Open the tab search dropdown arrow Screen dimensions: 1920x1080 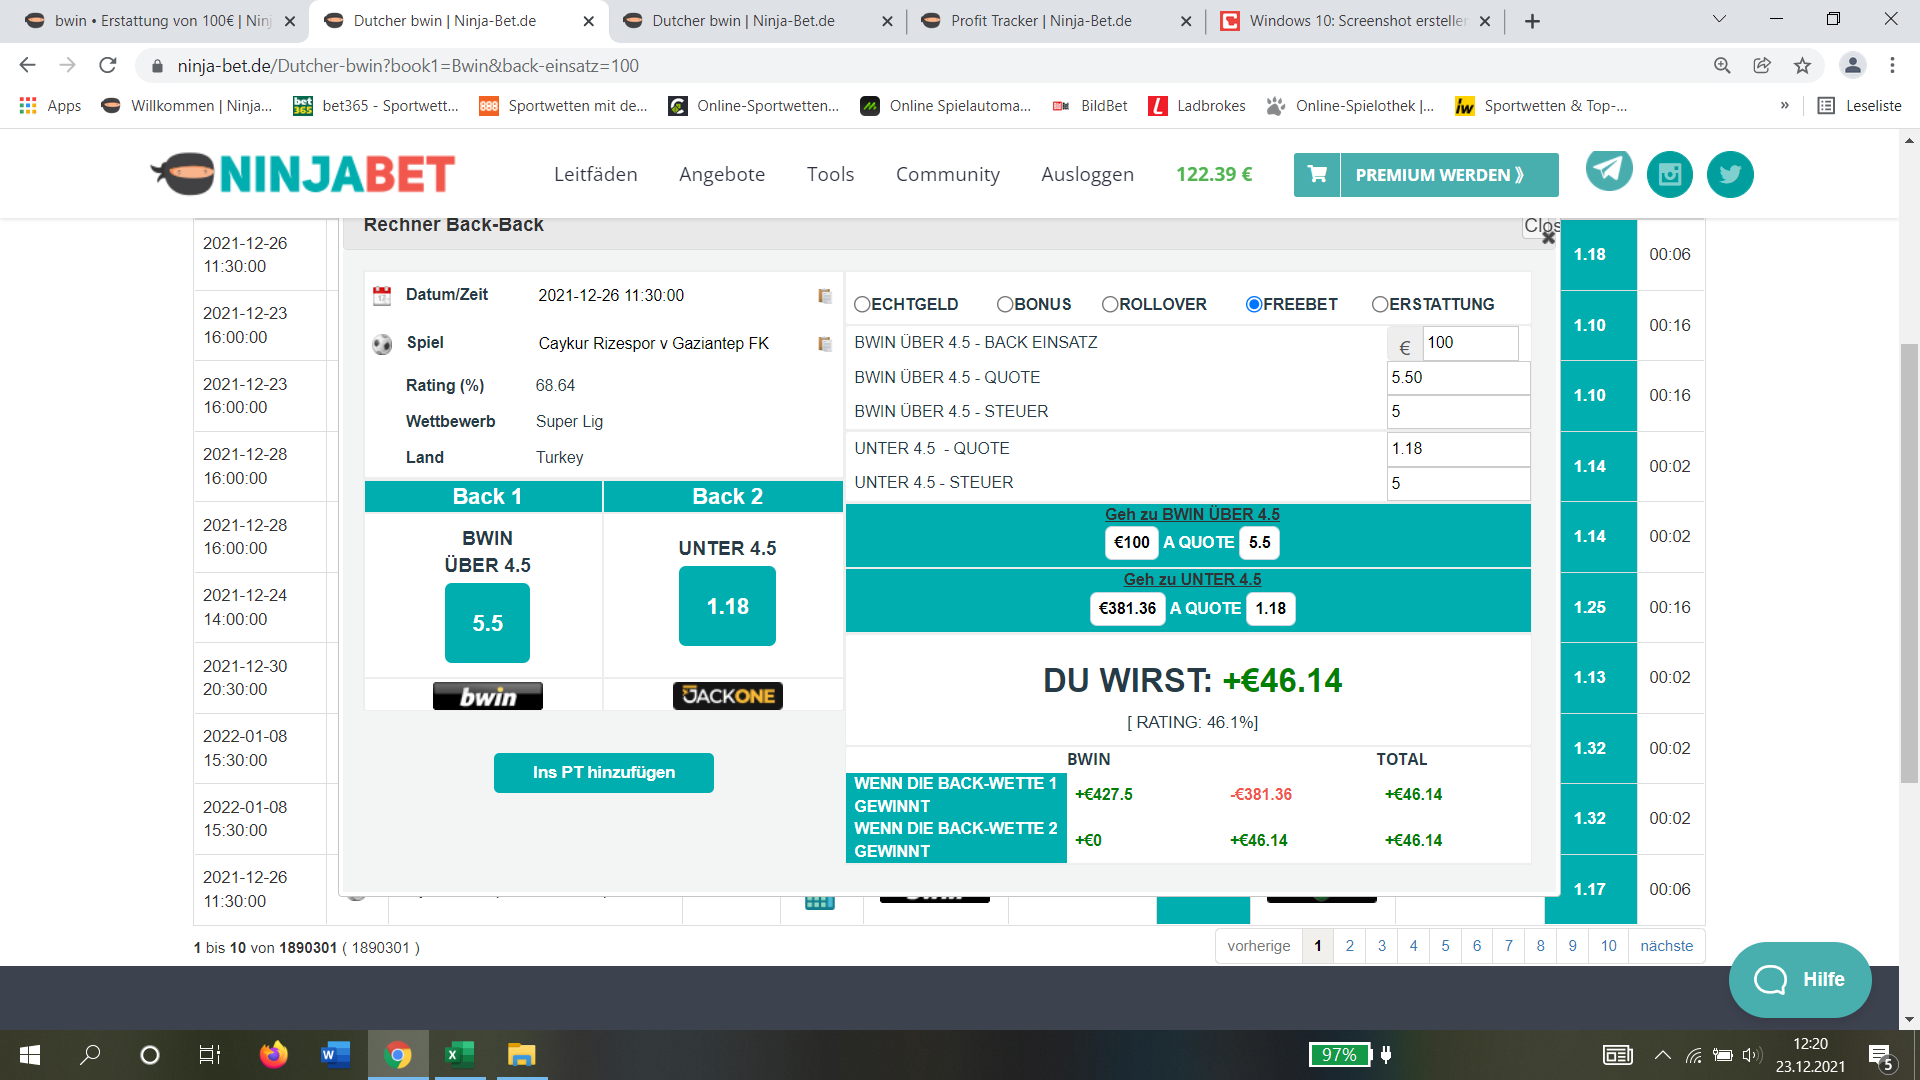click(1719, 20)
